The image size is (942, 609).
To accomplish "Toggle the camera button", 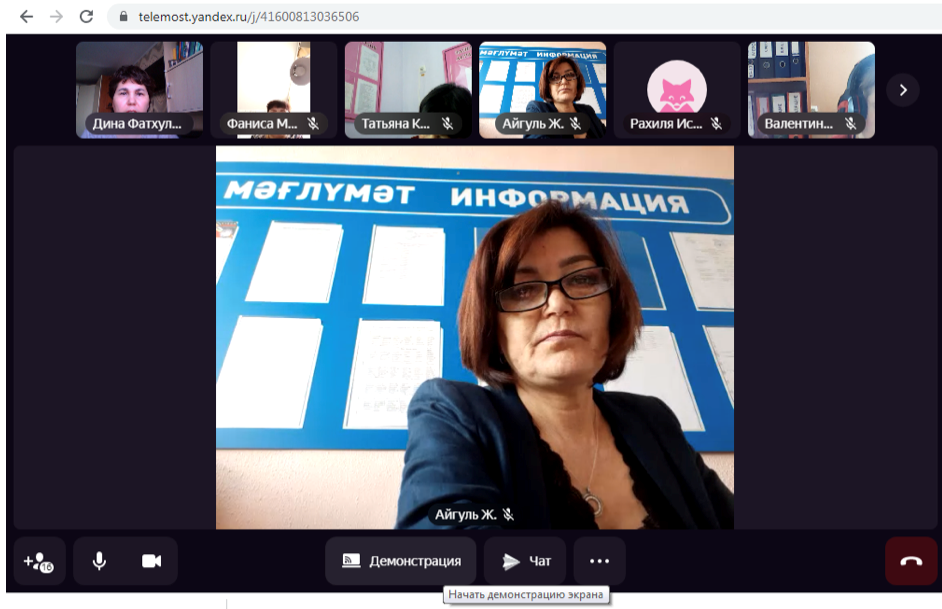I will pos(151,561).
